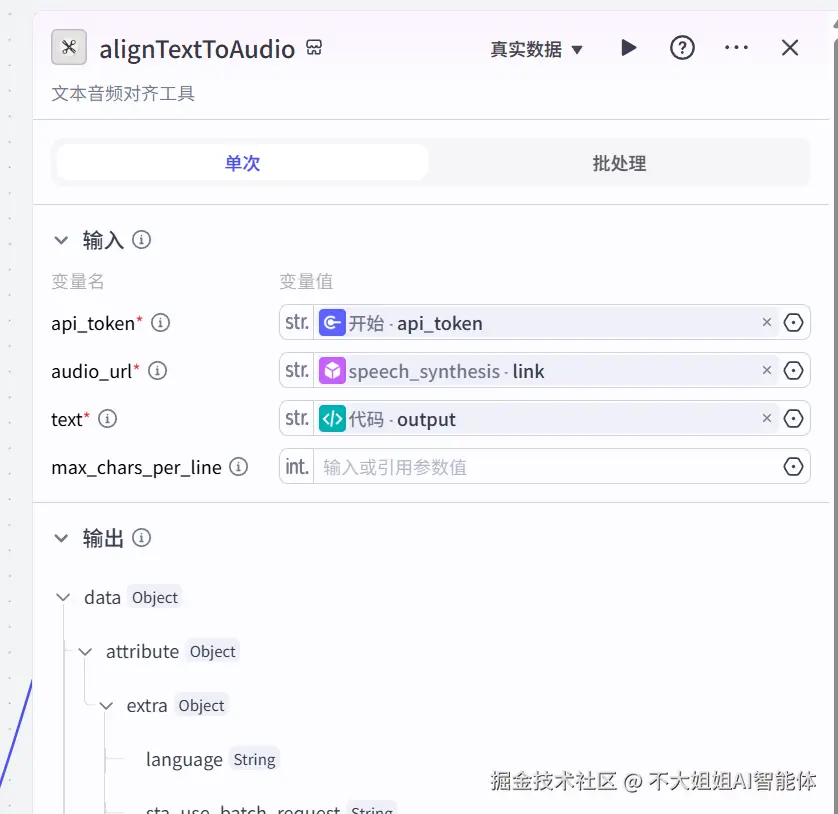Click the info icon beside 输出 heading

click(x=141, y=537)
